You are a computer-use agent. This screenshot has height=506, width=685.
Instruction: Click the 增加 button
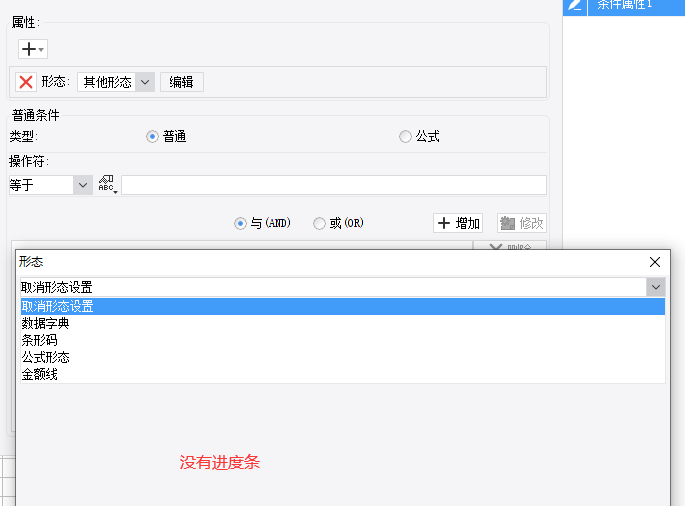coord(458,223)
